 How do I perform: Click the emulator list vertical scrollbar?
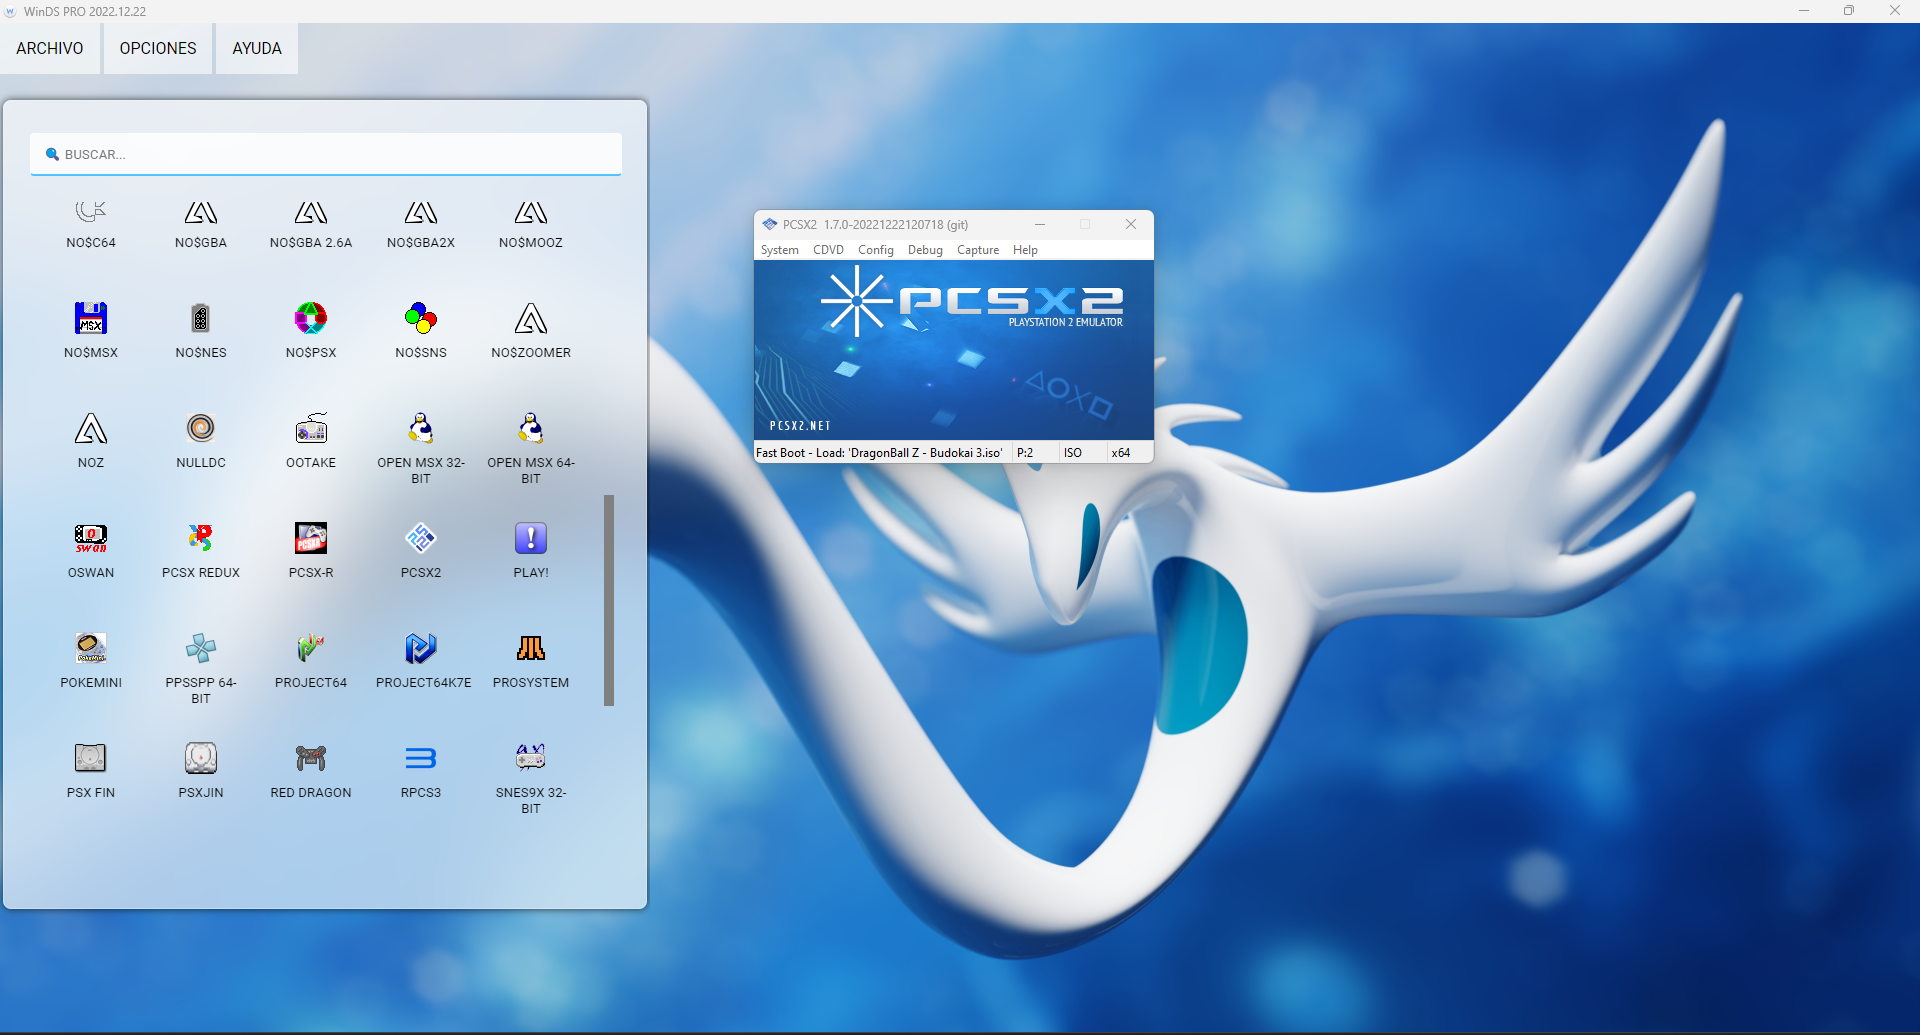click(x=609, y=600)
